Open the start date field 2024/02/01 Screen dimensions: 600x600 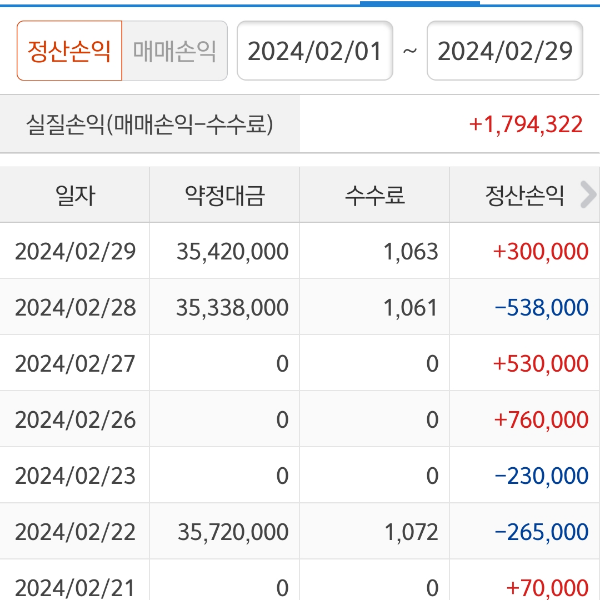point(315,51)
